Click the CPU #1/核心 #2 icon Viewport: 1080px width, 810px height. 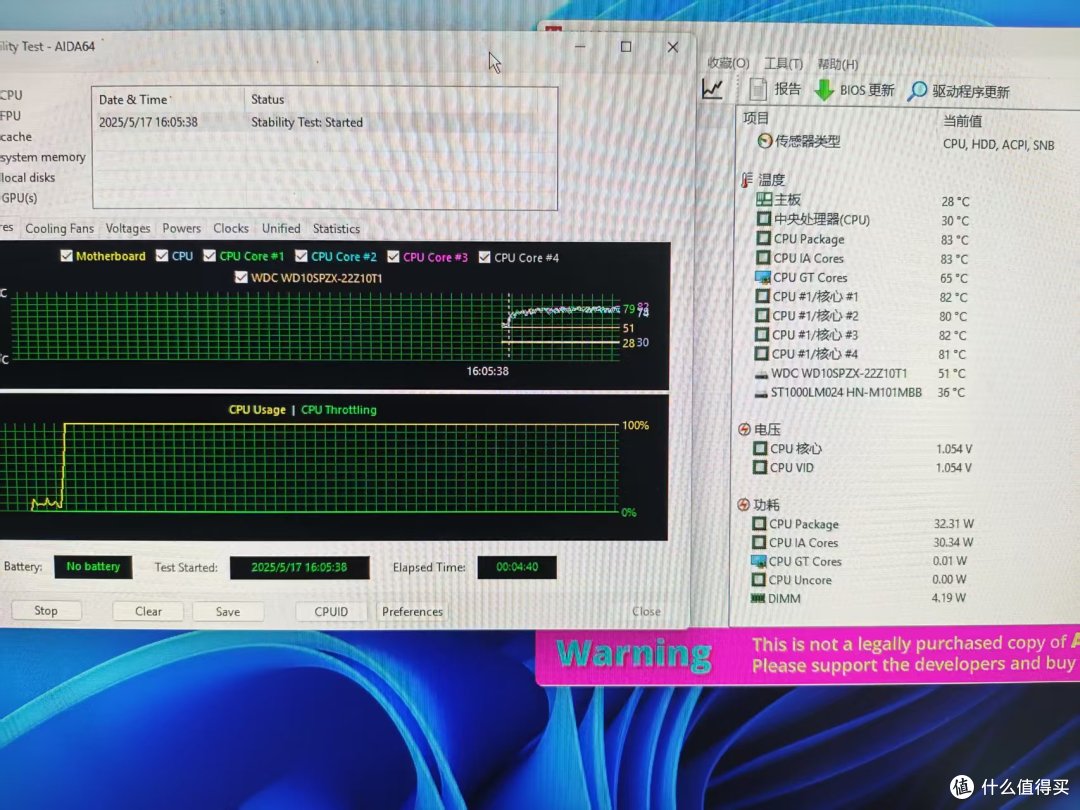coord(762,315)
